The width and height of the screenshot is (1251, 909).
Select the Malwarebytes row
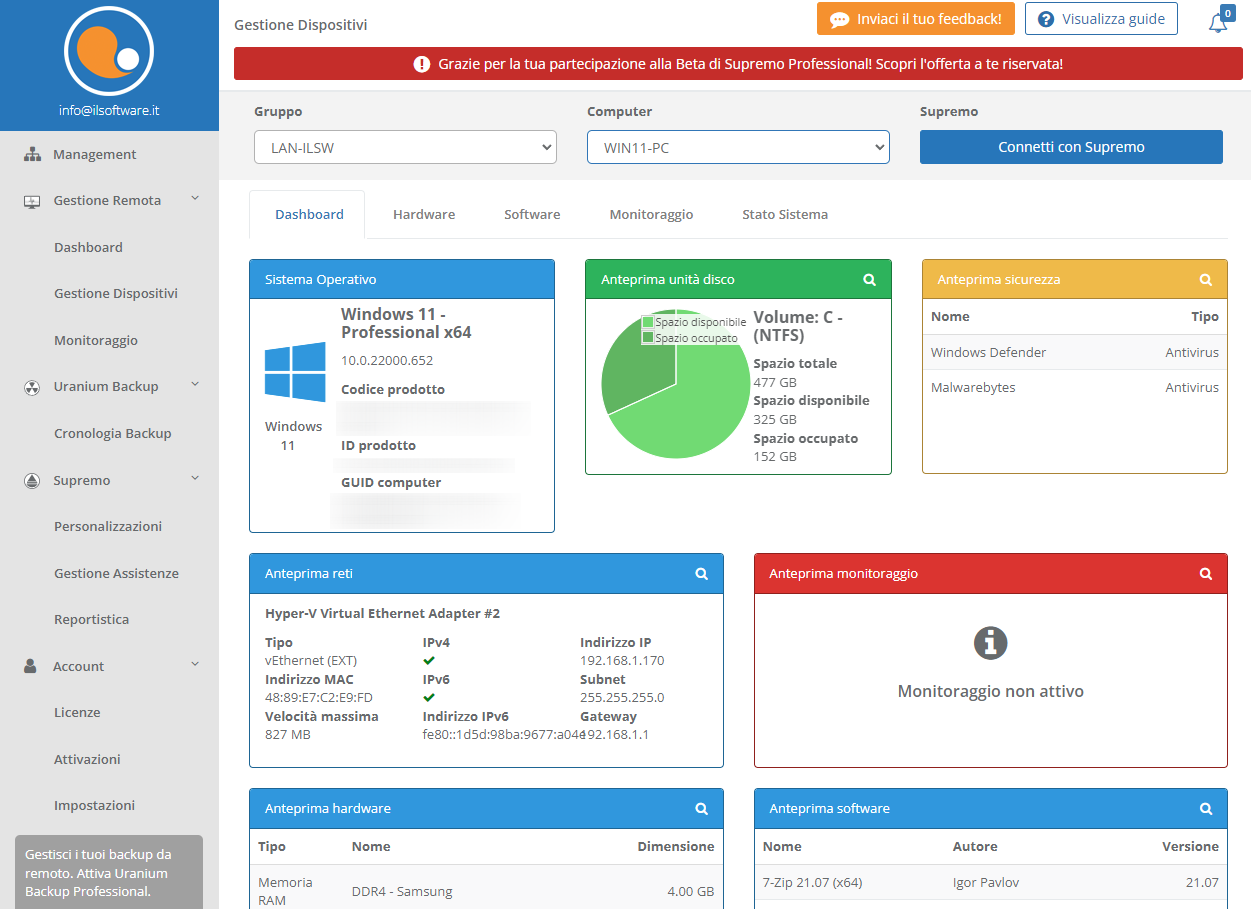coord(1075,388)
